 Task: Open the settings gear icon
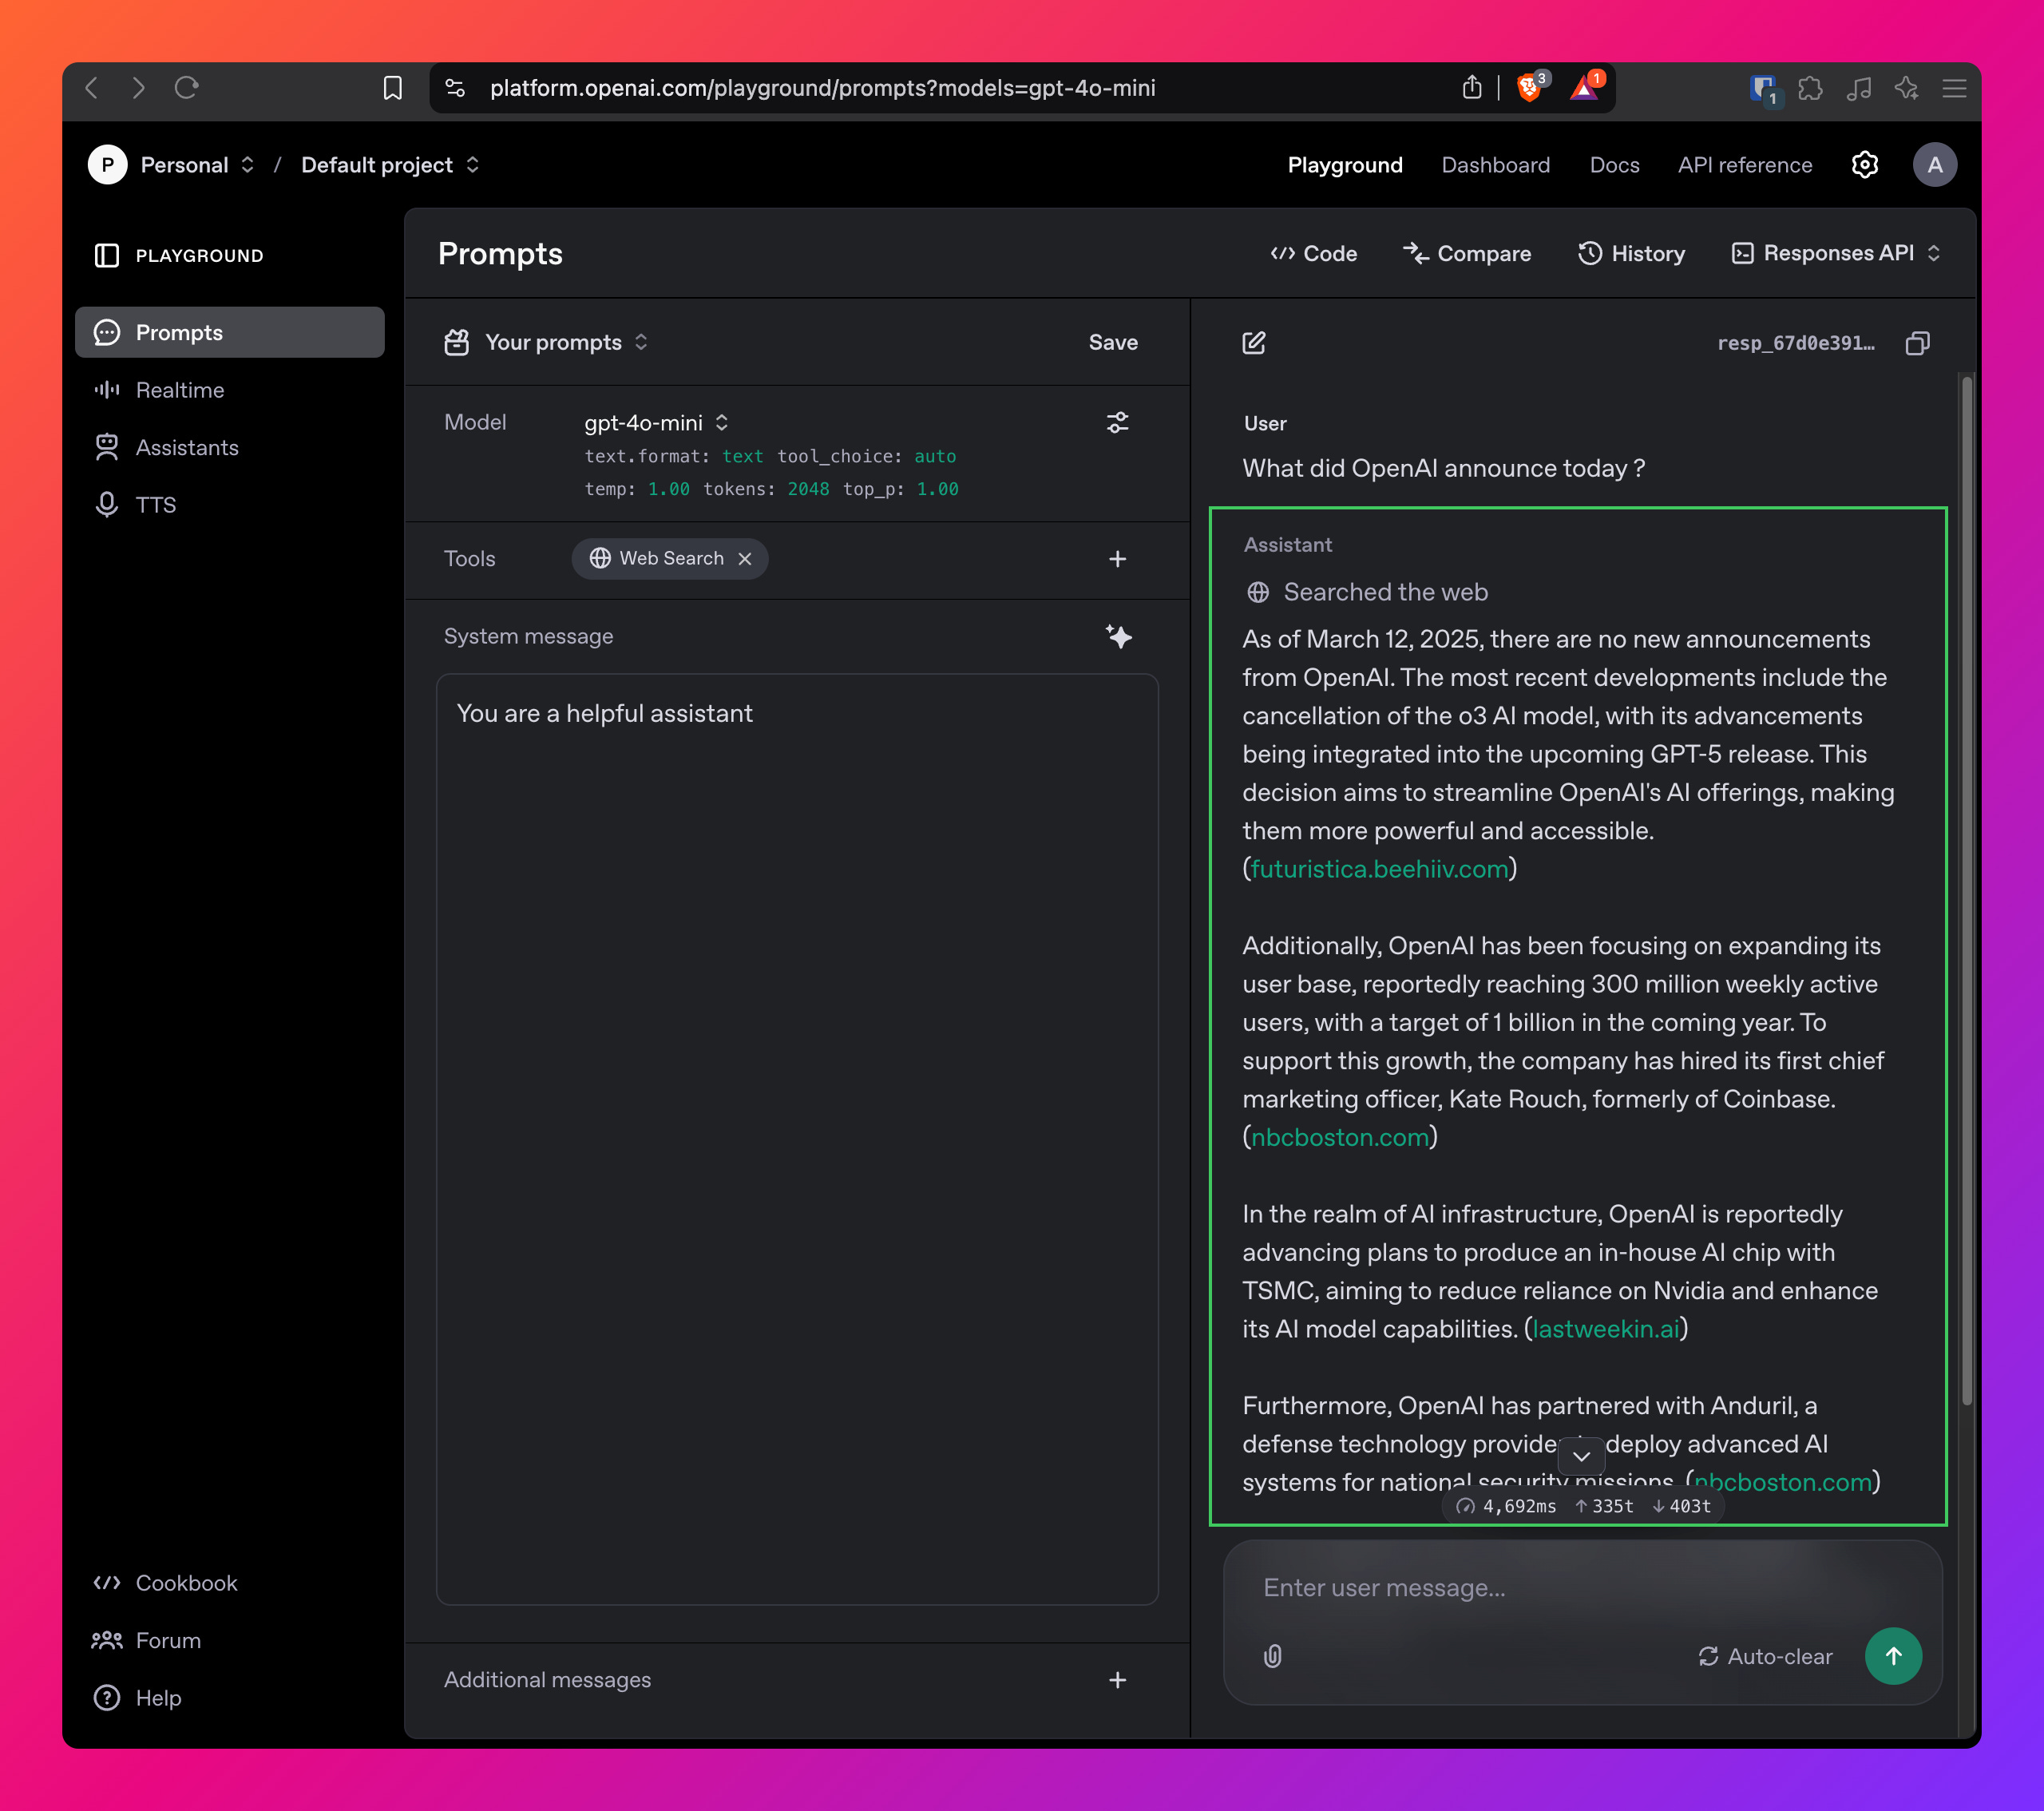tap(1864, 165)
